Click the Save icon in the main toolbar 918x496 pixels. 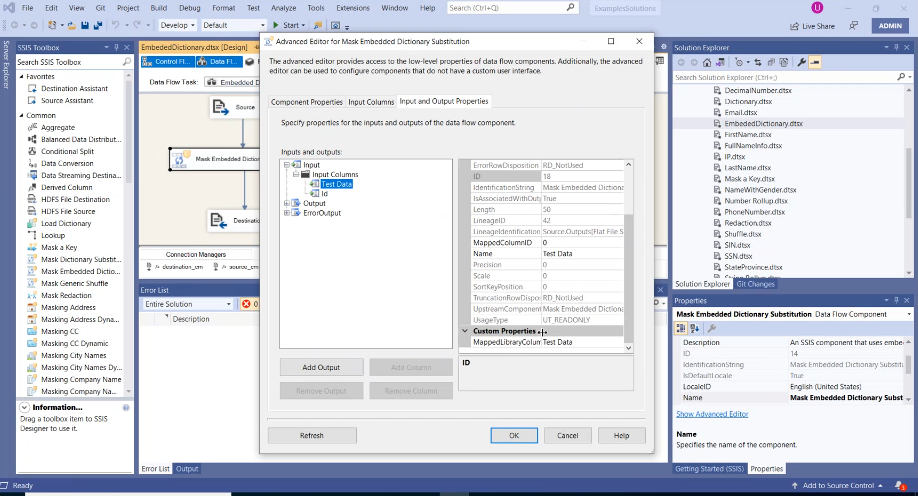click(x=85, y=25)
